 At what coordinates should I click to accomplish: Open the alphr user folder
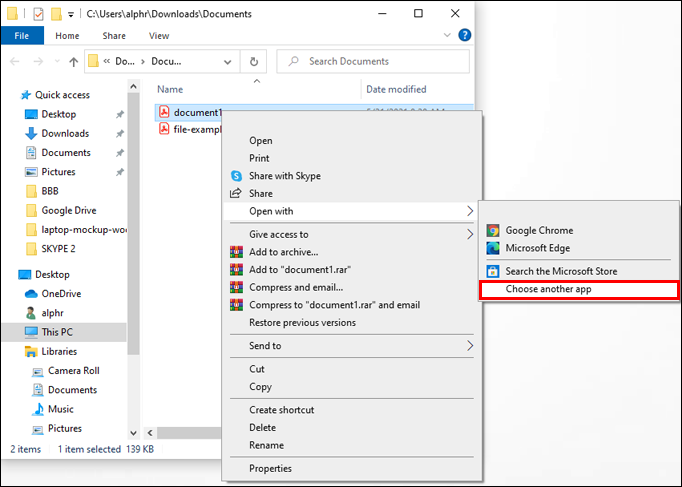coord(52,313)
